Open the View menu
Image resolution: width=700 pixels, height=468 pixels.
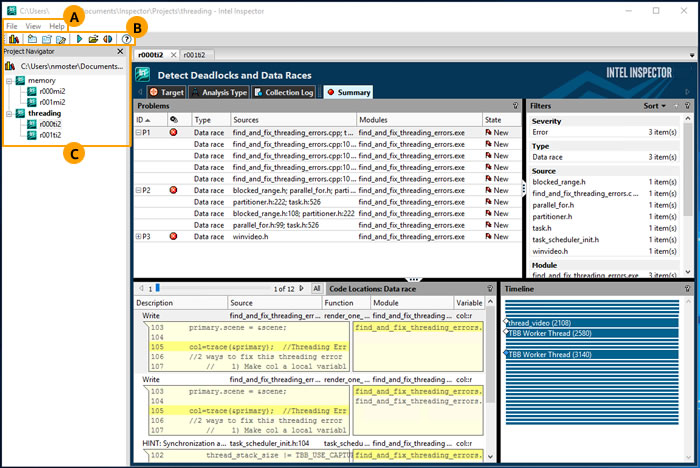click(x=33, y=25)
